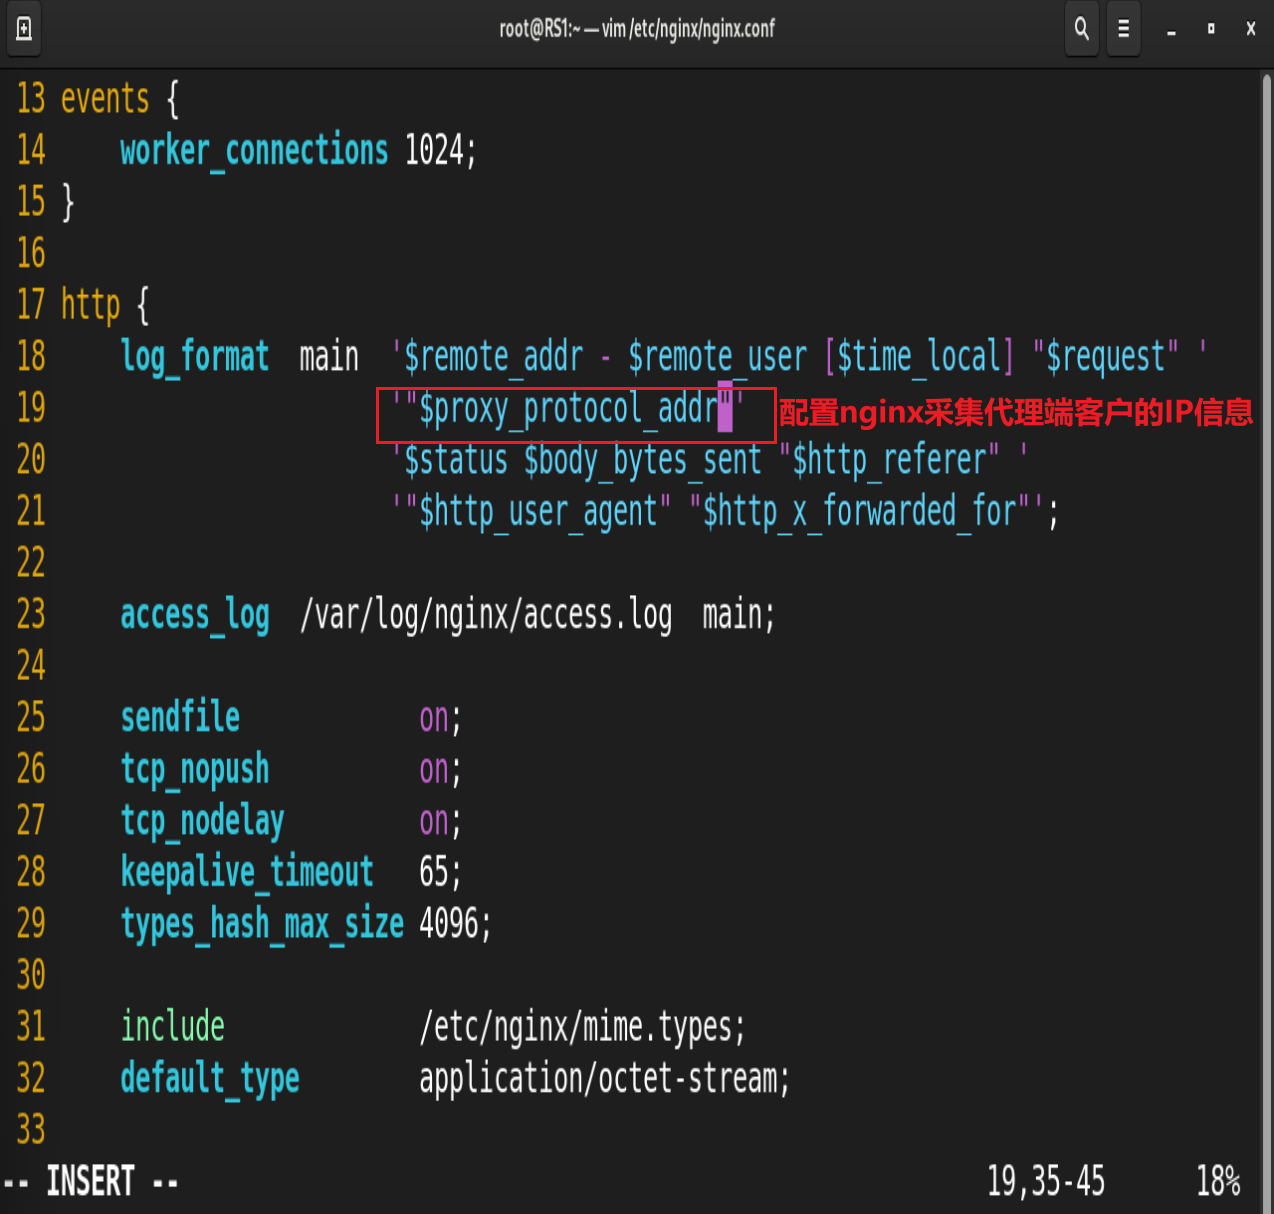The image size is (1274, 1214).
Task: Open a new terminal tab icon
Action: pos(24,29)
